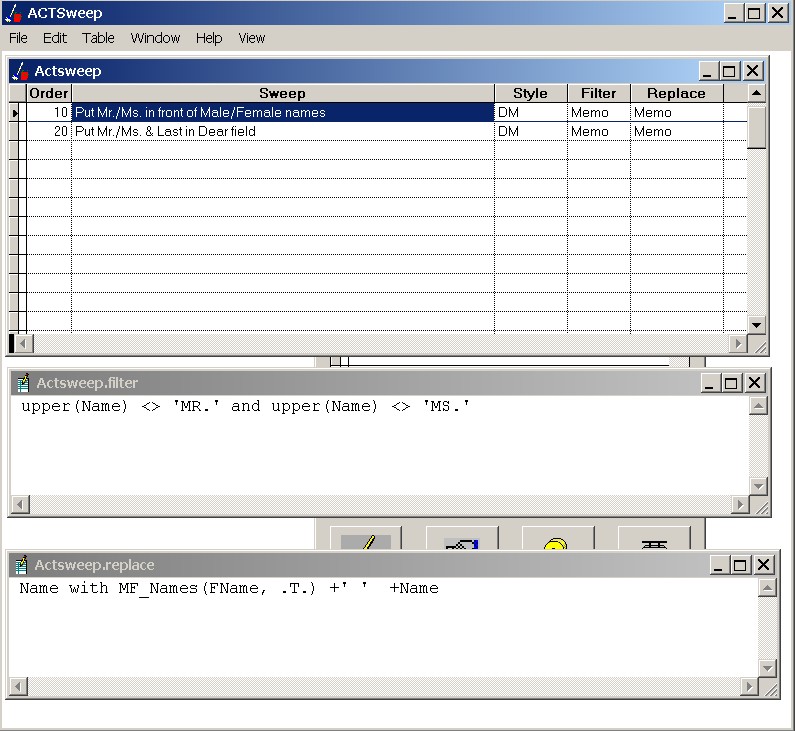795x731 pixels.
Task: Open the Replace Memo cell of order 10 row
Action: coord(676,112)
